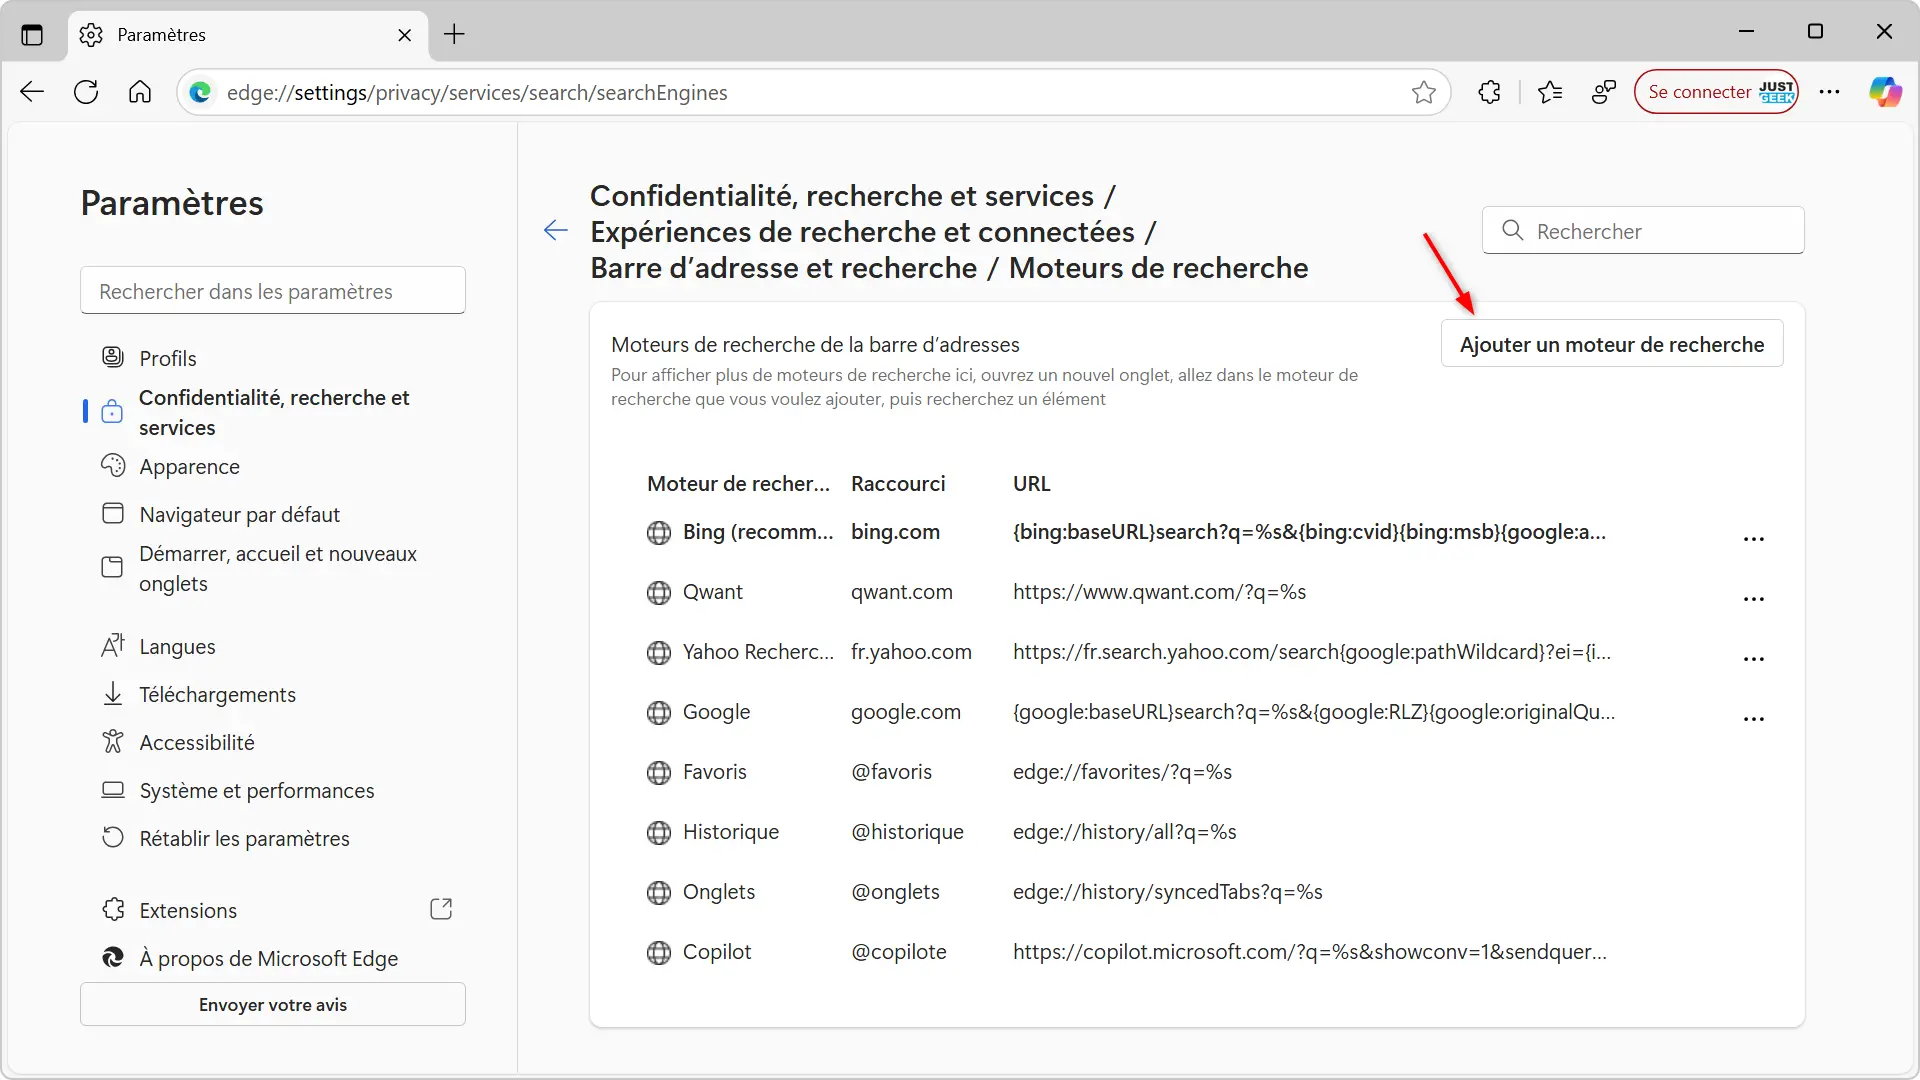This screenshot has height=1080, width=1920.
Task: Click the bing.com shortcut cell
Action: pos(895,532)
